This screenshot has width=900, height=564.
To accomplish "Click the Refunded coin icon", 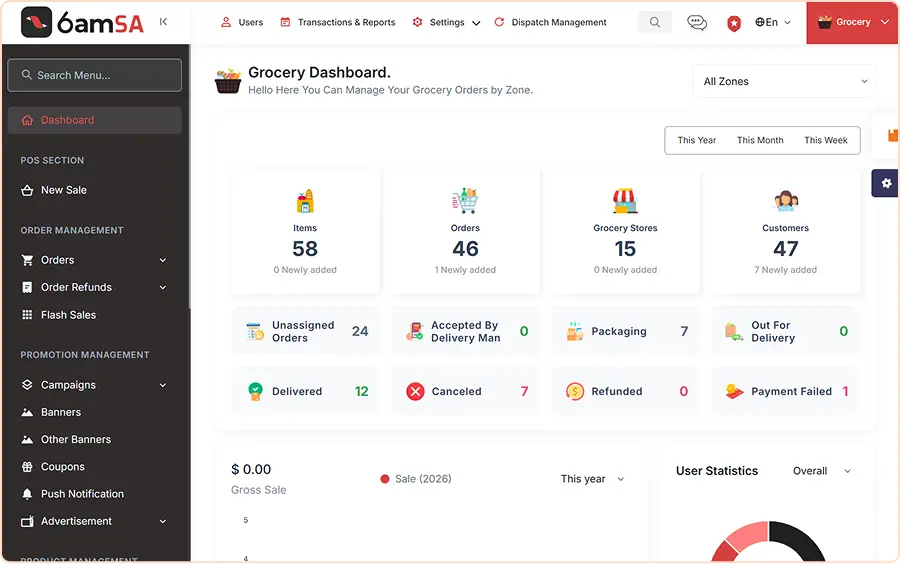I will coord(575,391).
